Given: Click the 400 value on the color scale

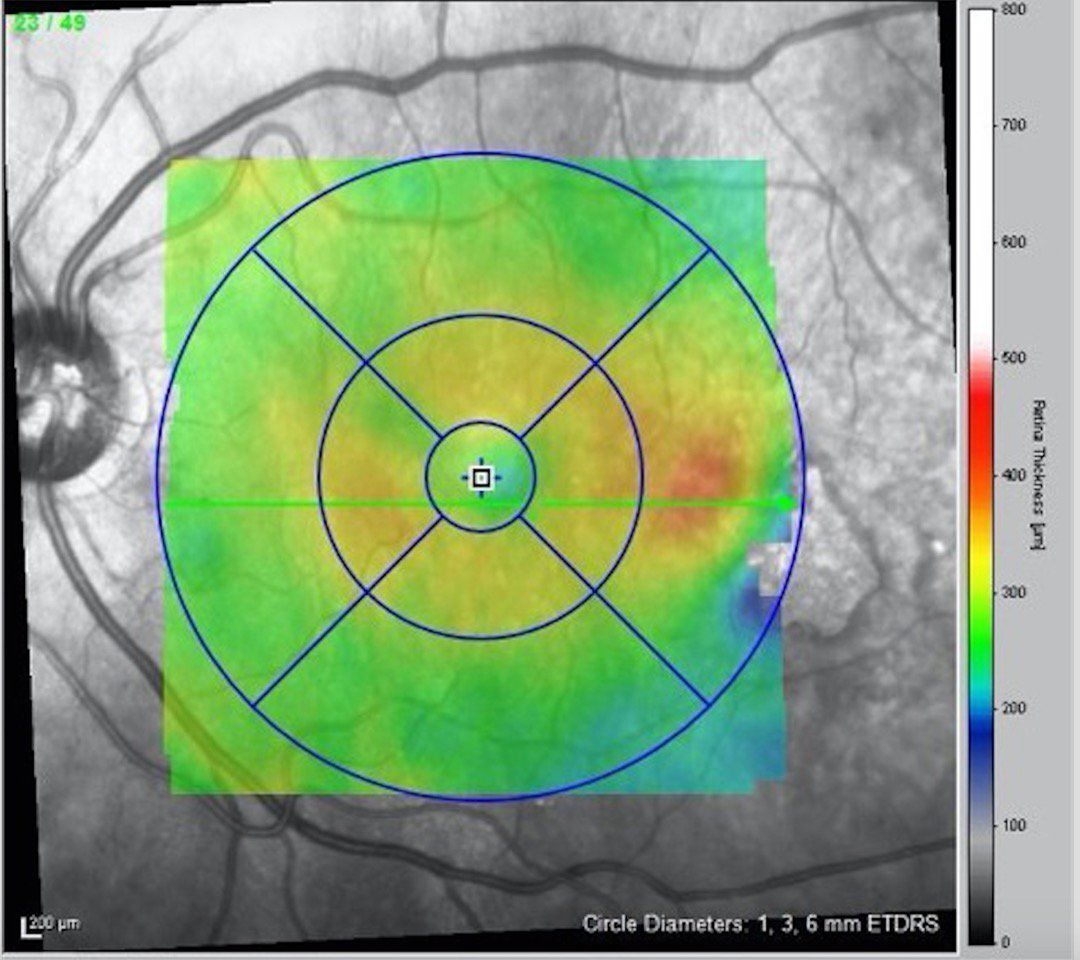Looking at the screenshot, I should pos(1015,475).
